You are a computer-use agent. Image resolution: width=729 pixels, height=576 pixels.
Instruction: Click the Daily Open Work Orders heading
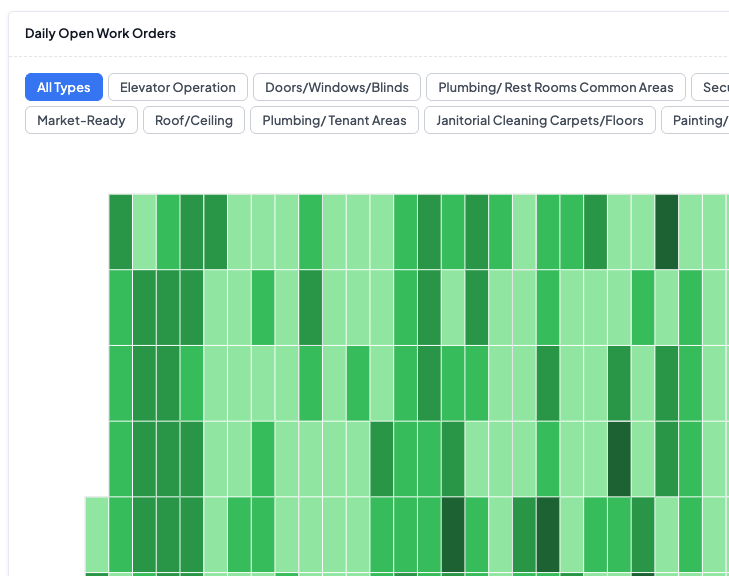(x=100, y=33)
